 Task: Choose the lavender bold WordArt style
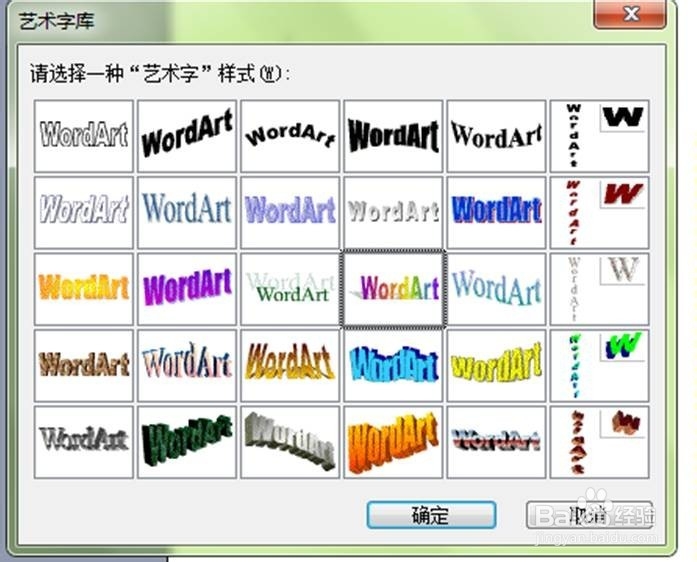point(290,213)
